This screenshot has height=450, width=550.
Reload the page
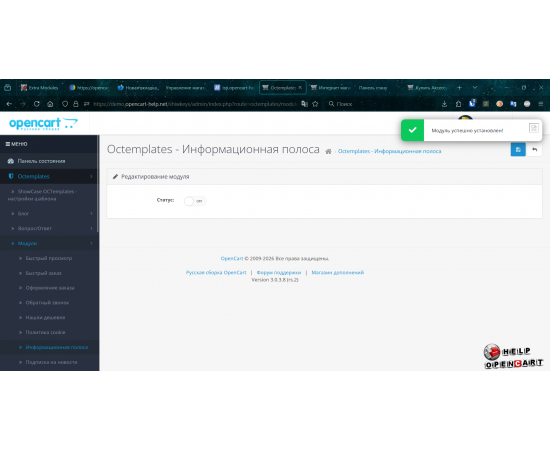(x=36, y=104)
